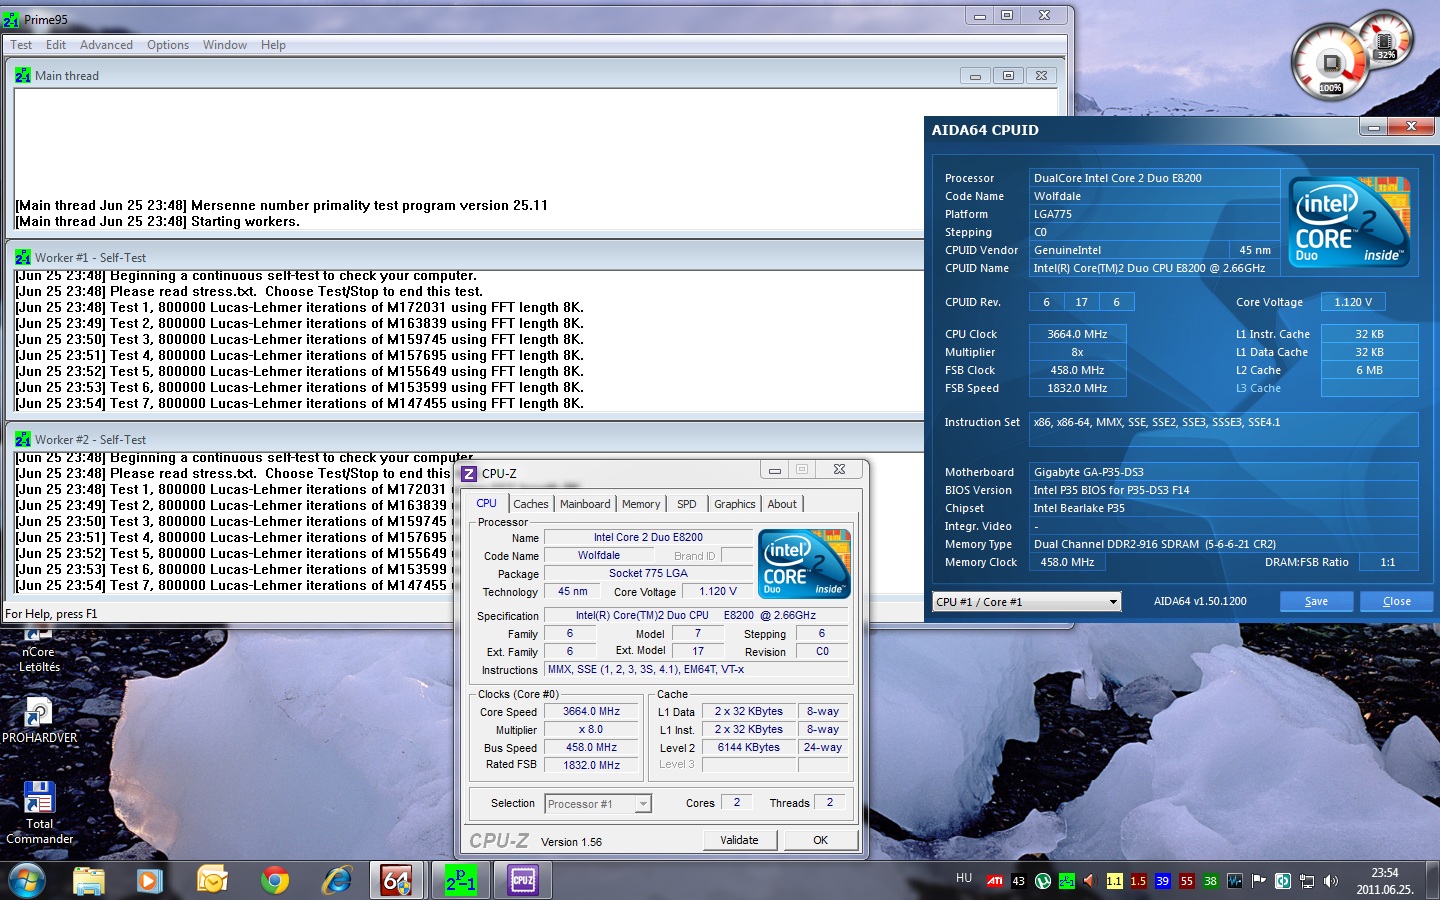Switch to the SPD tab in CPU-Z
1440x900 pixels.
[x=687, y=504]
